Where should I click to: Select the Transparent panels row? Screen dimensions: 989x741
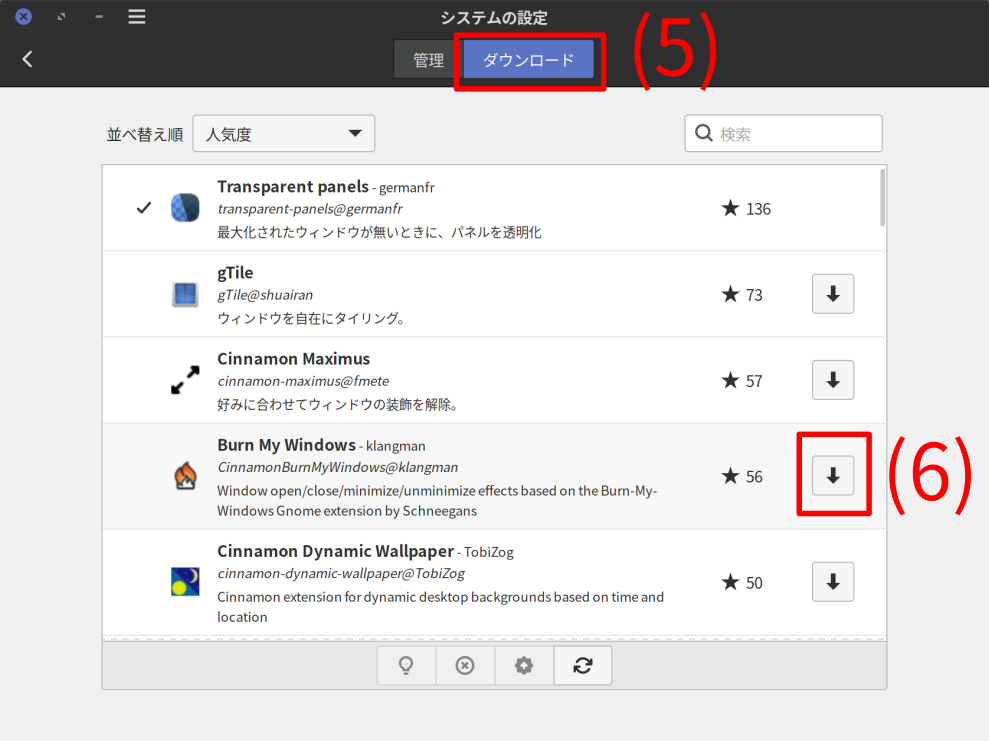450,208
